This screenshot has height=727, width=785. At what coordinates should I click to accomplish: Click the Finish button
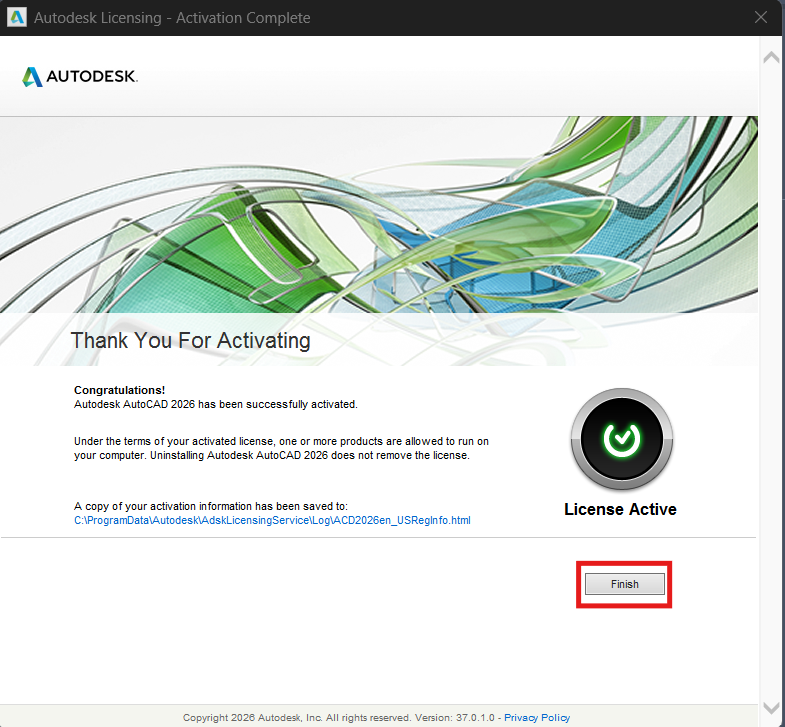pos(624,584)
